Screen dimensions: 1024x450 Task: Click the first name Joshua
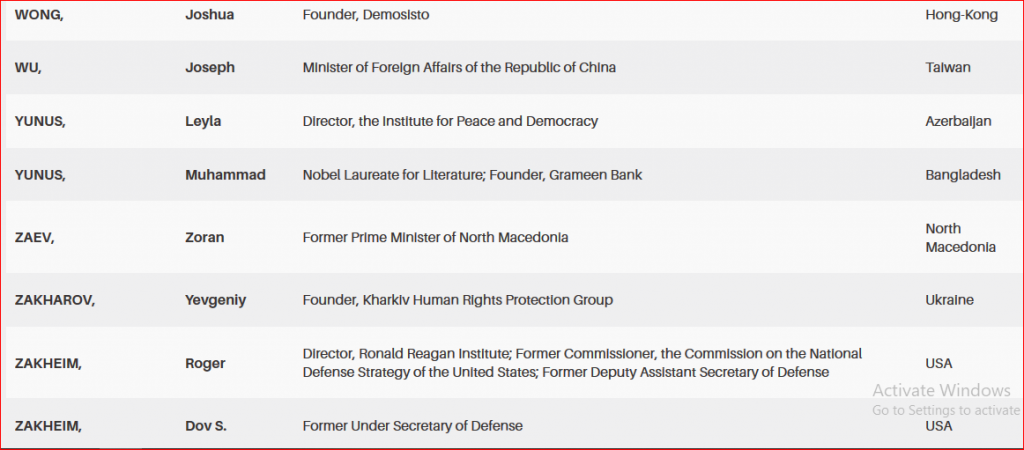[208, 15]
